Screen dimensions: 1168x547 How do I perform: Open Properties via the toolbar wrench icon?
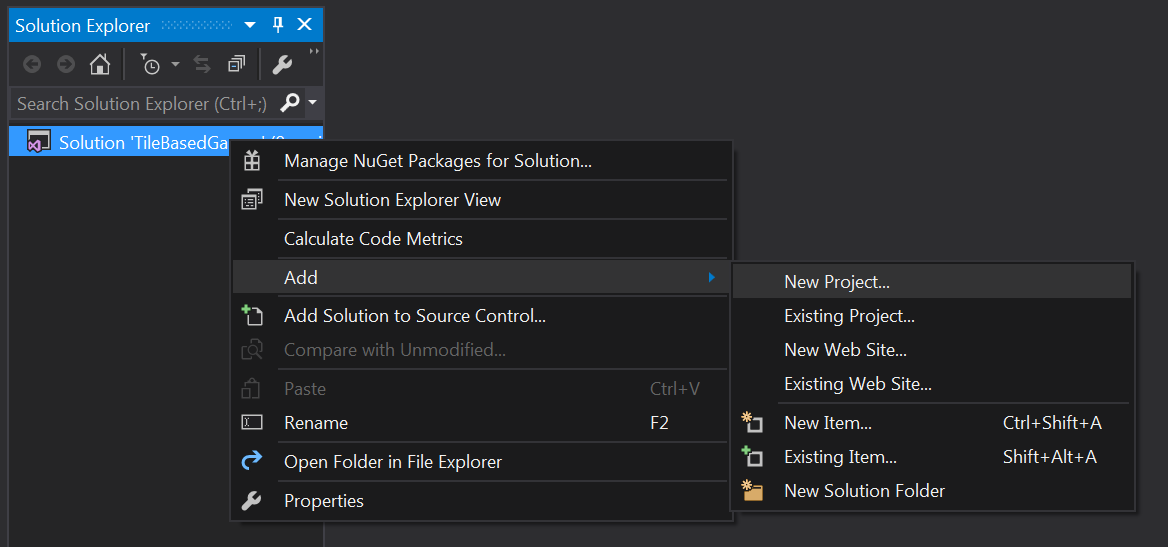tap(282, 65)
